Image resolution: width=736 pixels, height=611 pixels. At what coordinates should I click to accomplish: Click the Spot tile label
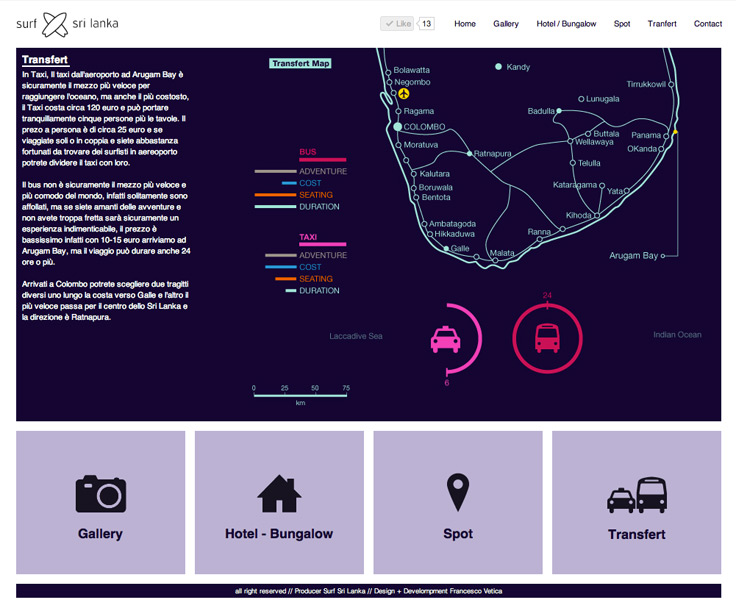[458, 534]
